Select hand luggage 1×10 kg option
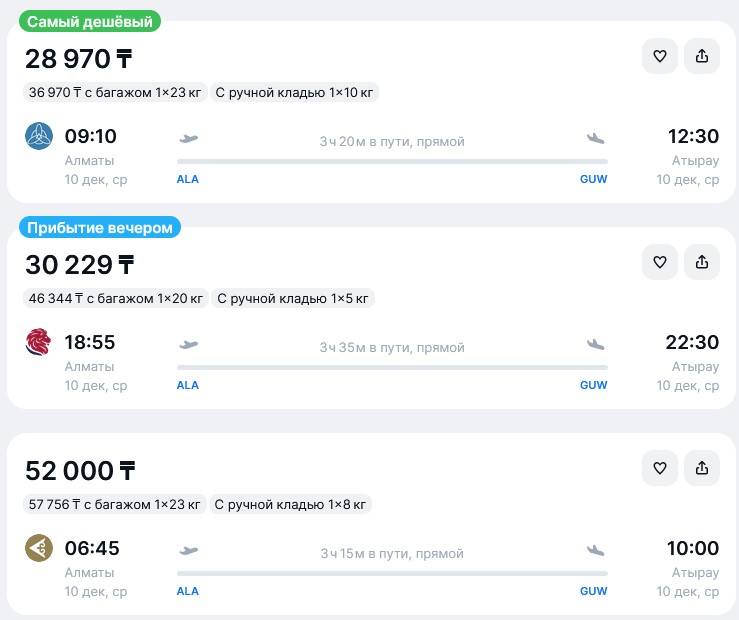The height and width of the screenshot is (620, 739). pyautogui.click(x=295, y=93)
